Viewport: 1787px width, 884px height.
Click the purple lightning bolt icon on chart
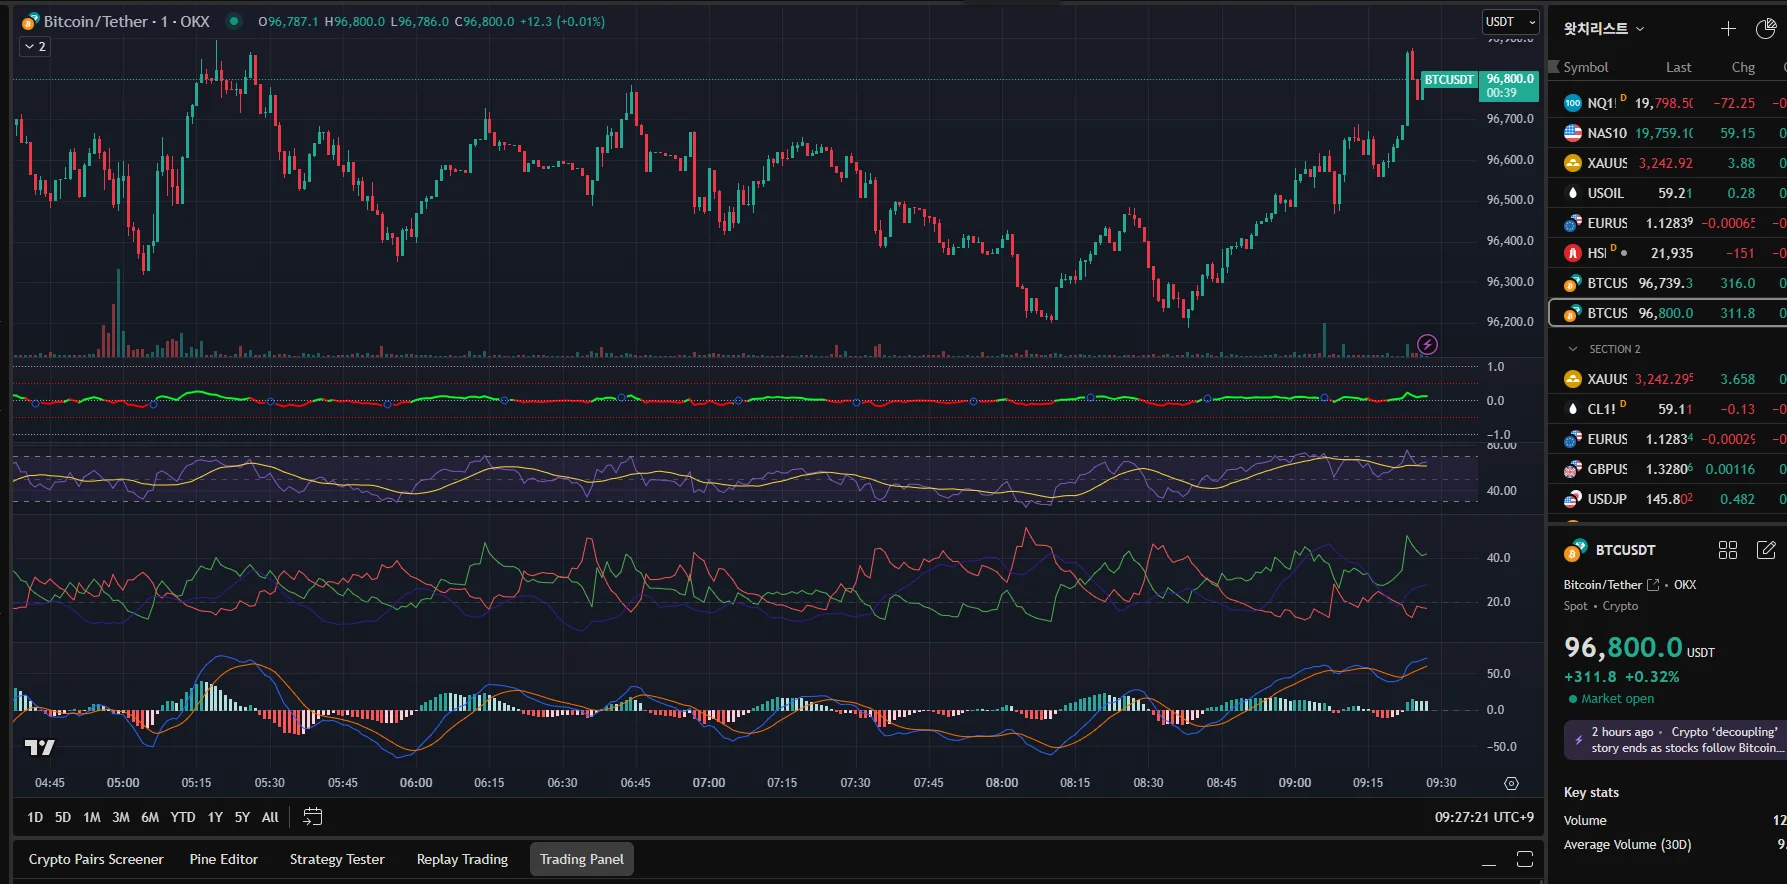(x=1427, y=344)
